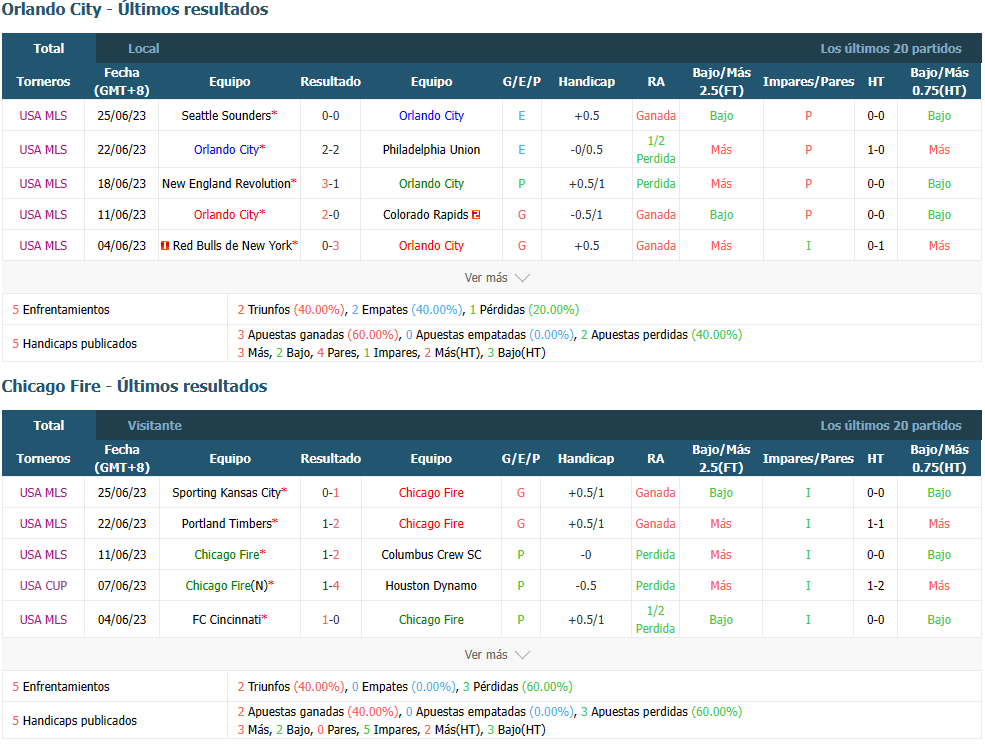
Task: Click '5 Enfrentamientos' under Orlando City table
Action: (61, 310)
